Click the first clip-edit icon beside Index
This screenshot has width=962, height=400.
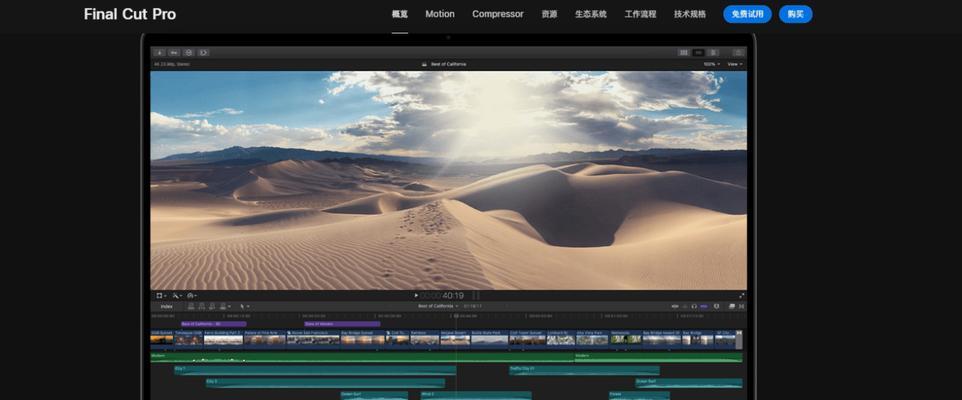191,306
